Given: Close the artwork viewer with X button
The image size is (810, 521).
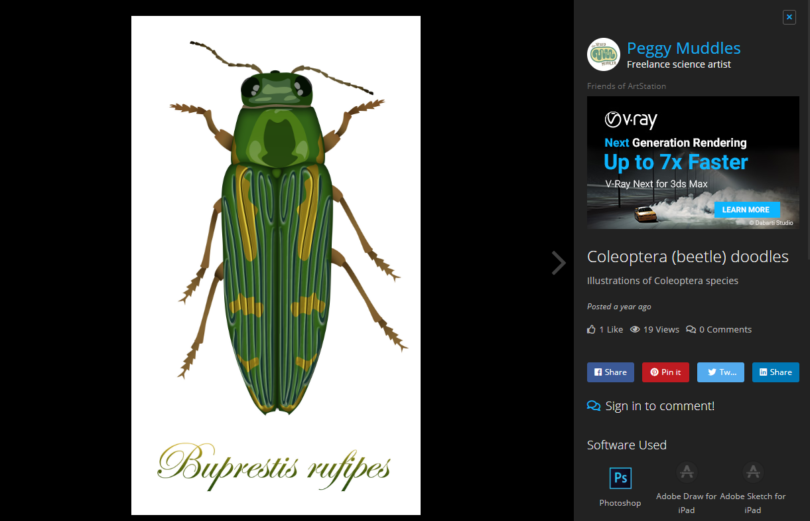Looking at the screenshot, I should click(x=789, y=17).
